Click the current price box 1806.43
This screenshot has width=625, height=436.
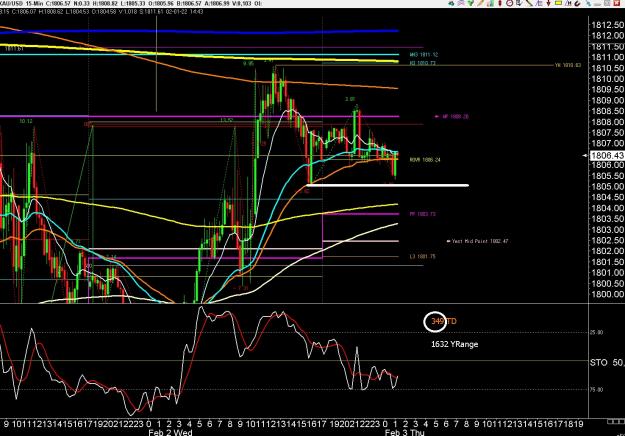click(x=607, y=155)
